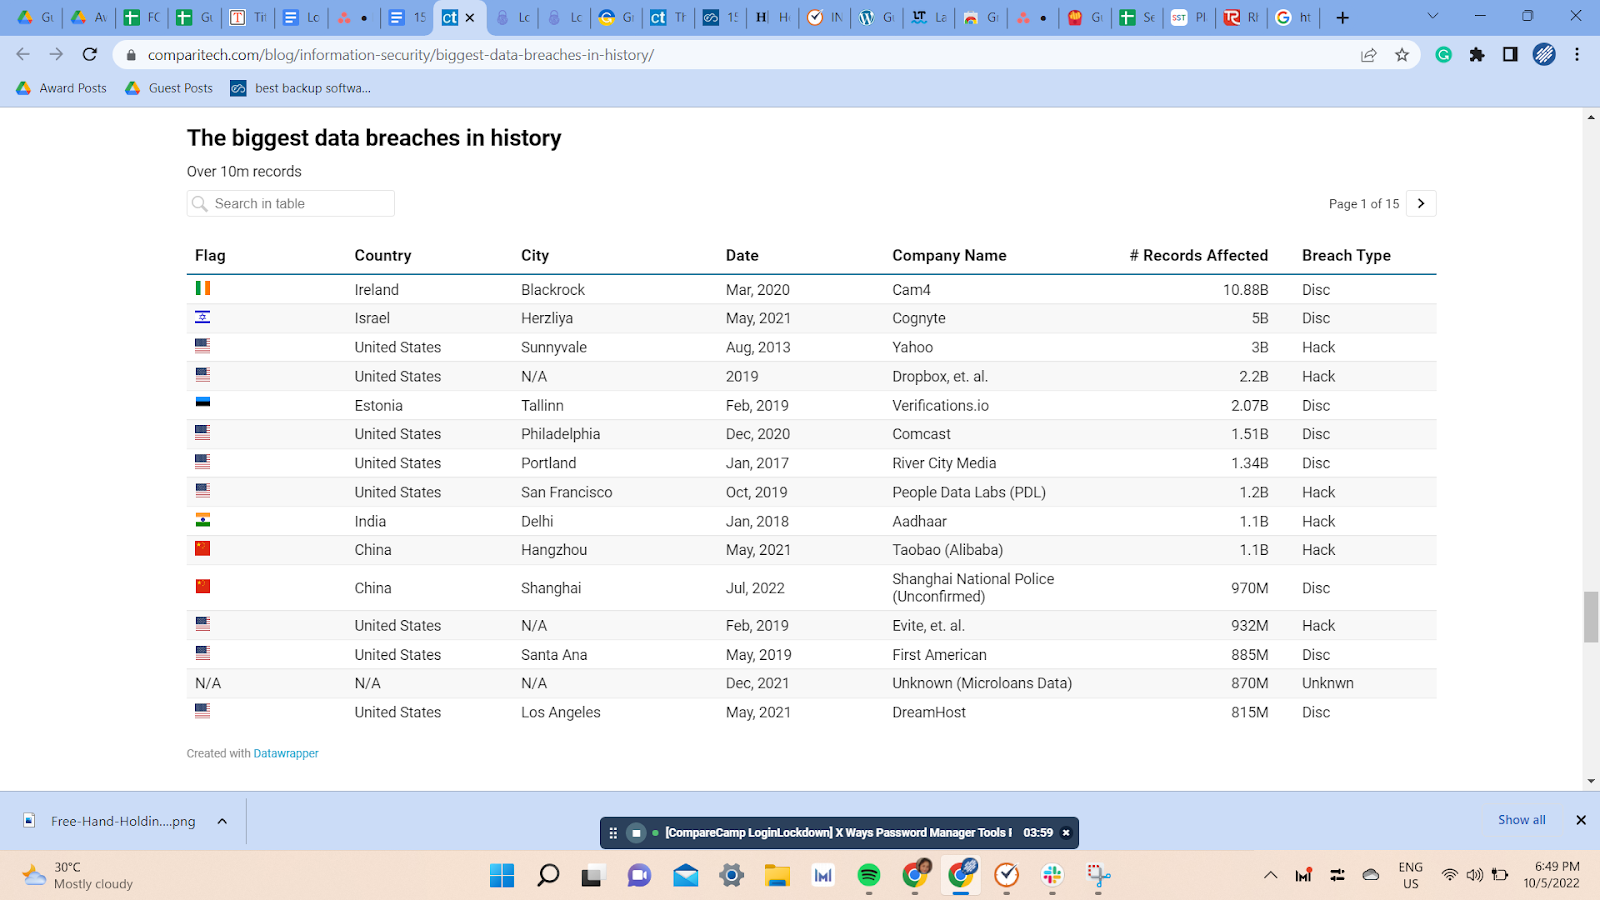Sort table by Country column
The width and height of the screenshot is (1600, 900).
[383, 255]
